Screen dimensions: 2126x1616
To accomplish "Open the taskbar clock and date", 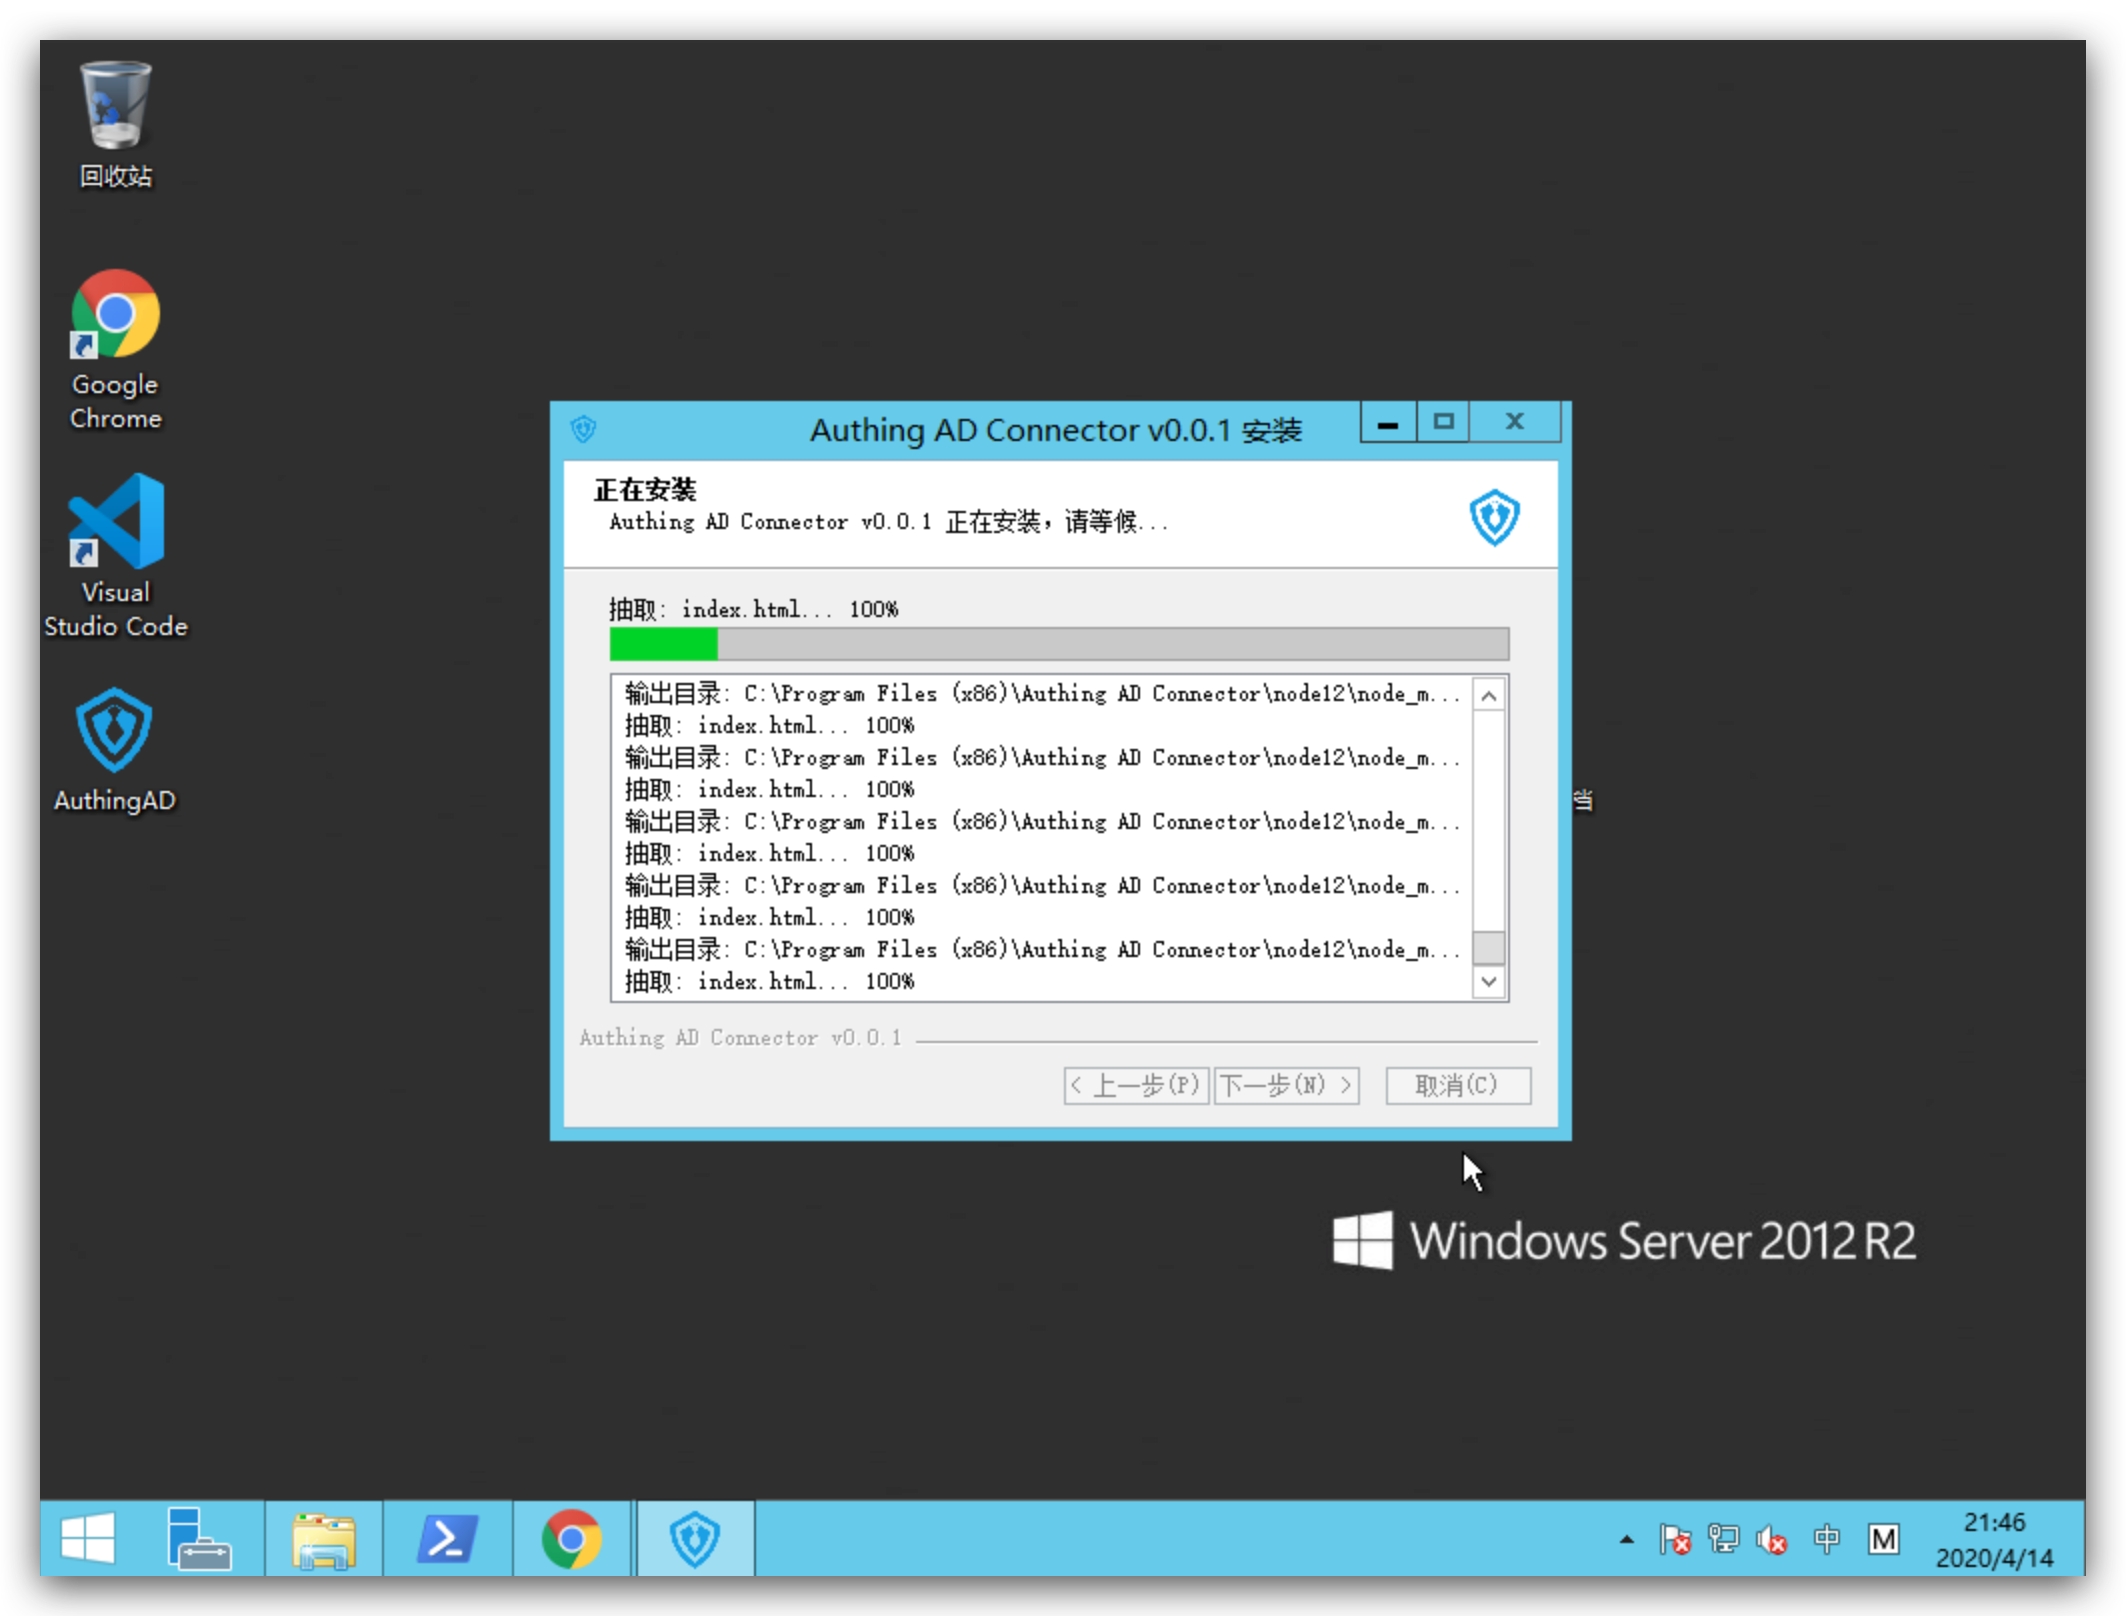I will pos(1993,1539).
